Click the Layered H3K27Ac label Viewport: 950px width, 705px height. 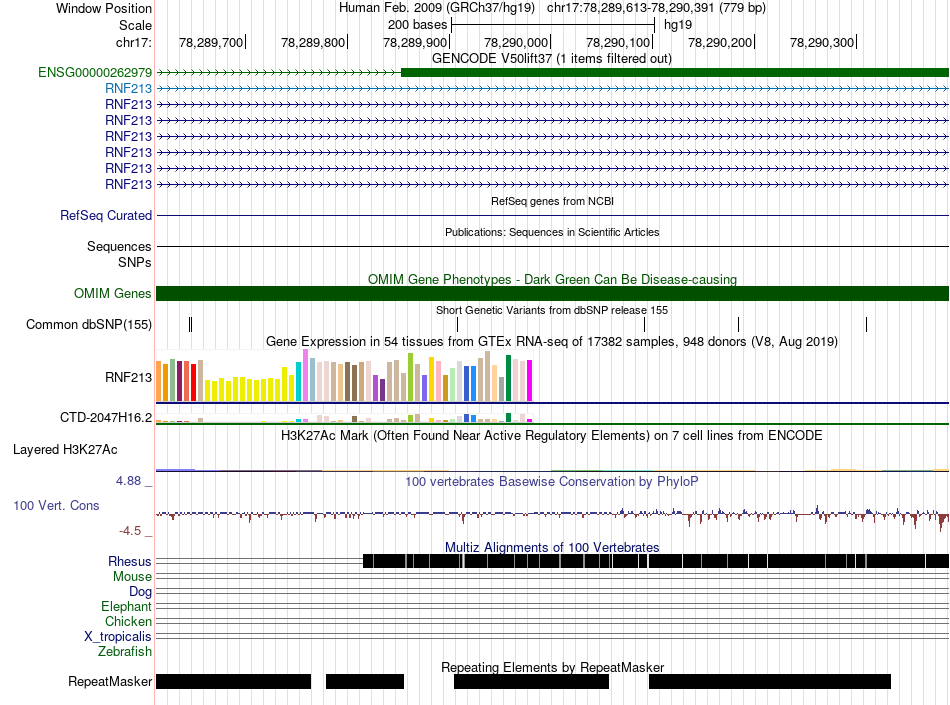point(65,449)
